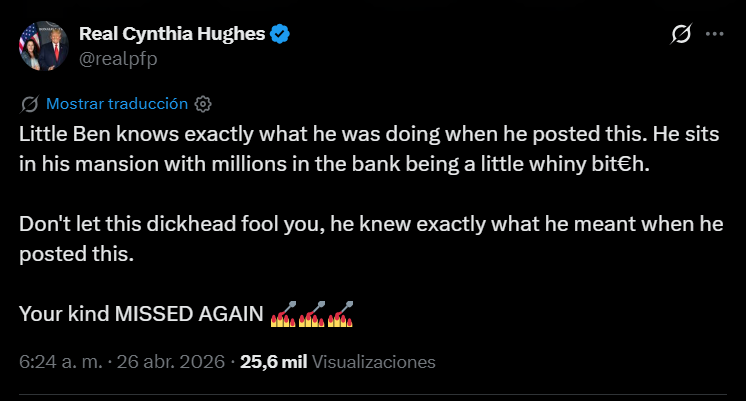Click Mostrar traducción to translate the post

[117, 103]
